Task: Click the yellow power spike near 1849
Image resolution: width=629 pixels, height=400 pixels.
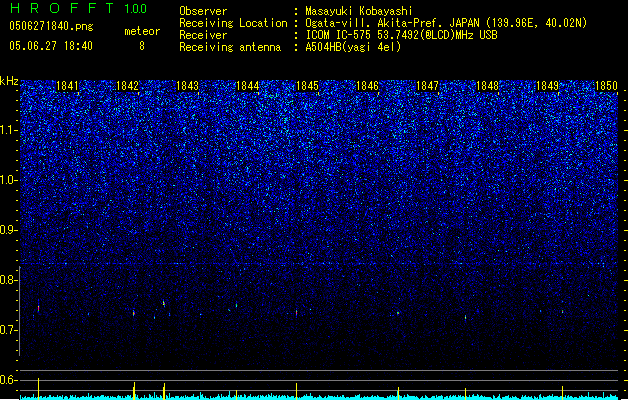Action: (562, 392)
